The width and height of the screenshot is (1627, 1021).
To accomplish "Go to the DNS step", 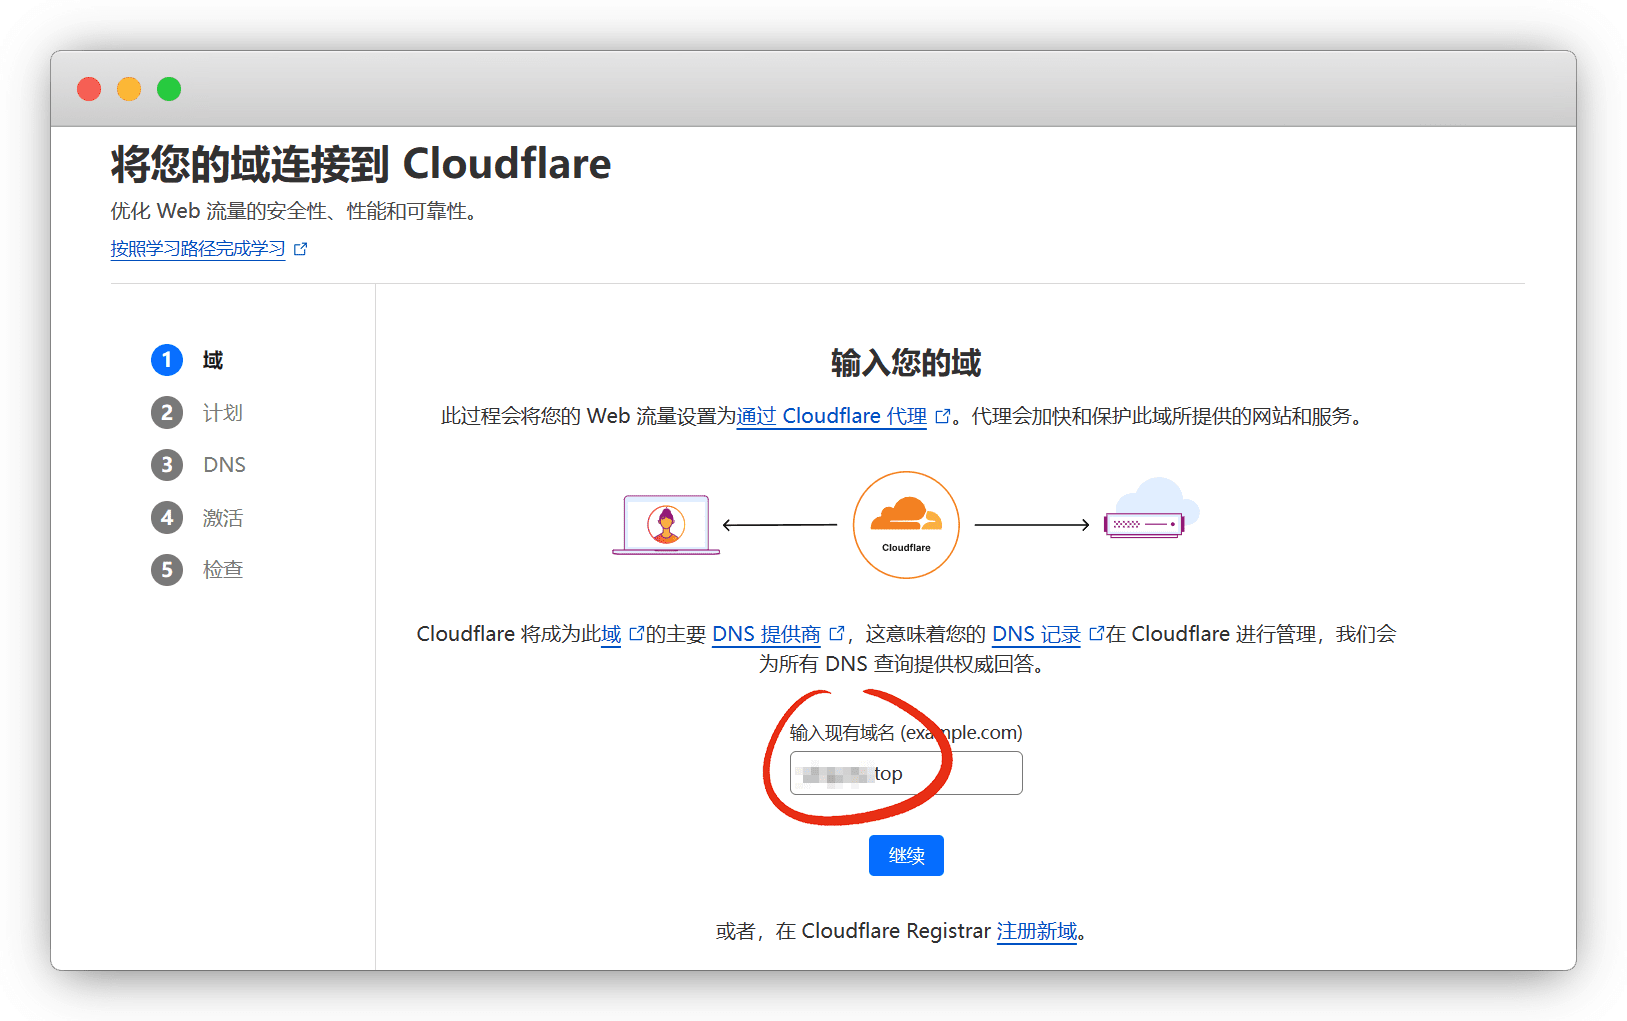I will (x=224, y=465).
